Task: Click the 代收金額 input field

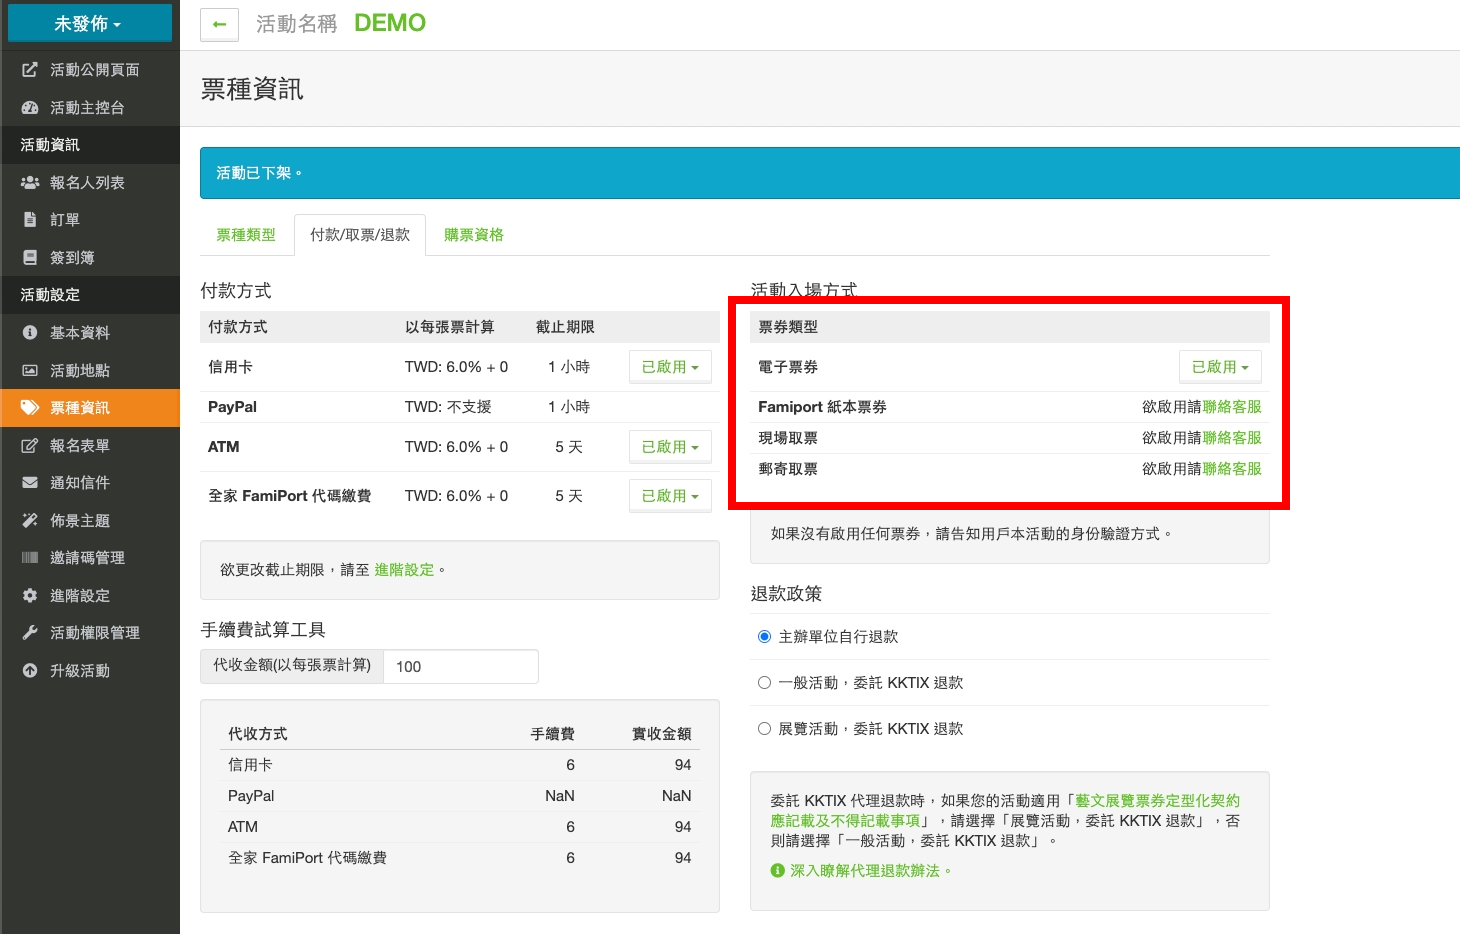Action: [x=460, y=667]
